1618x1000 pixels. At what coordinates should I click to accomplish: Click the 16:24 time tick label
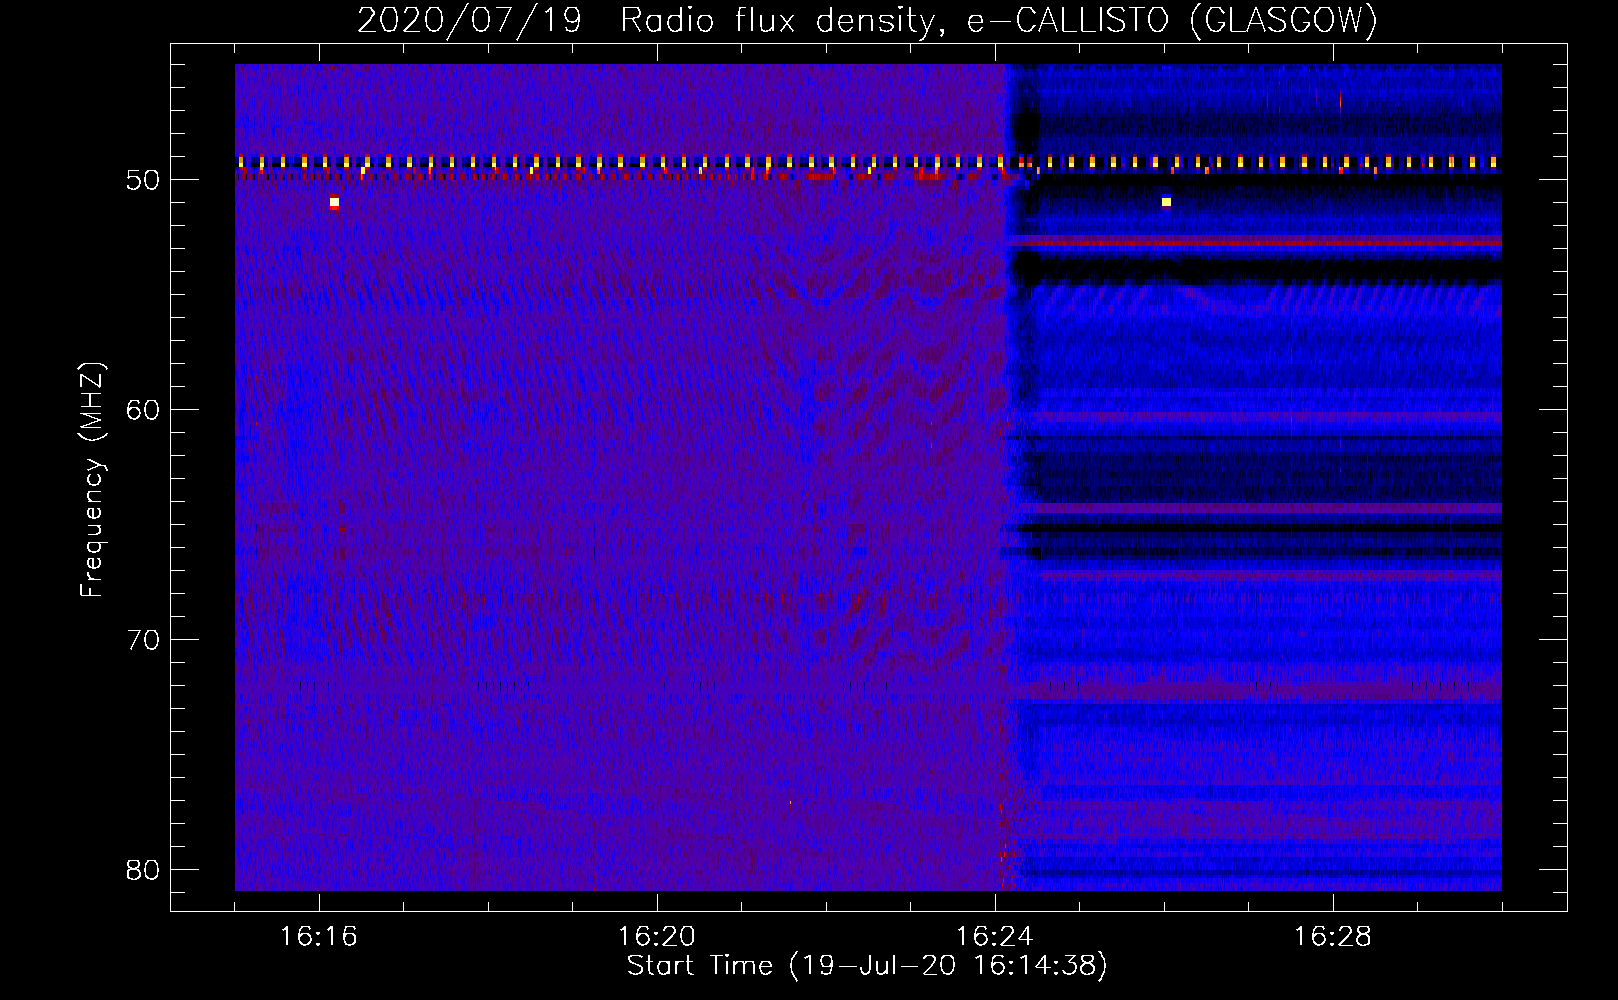[x=994, y=937]
